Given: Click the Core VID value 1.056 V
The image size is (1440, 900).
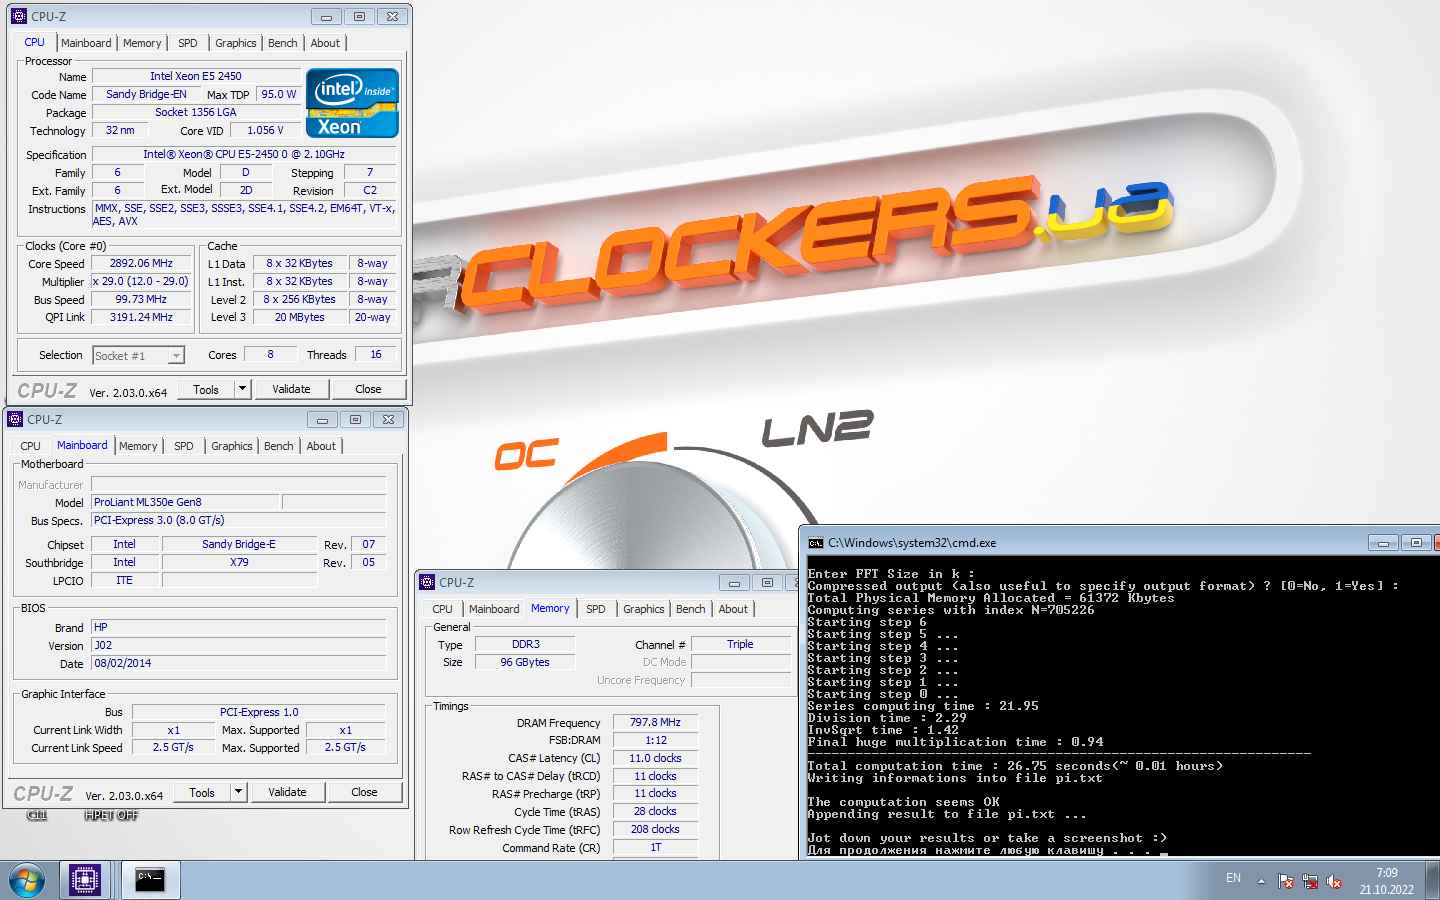Looking at the screenshot, I should click(265, 130).
